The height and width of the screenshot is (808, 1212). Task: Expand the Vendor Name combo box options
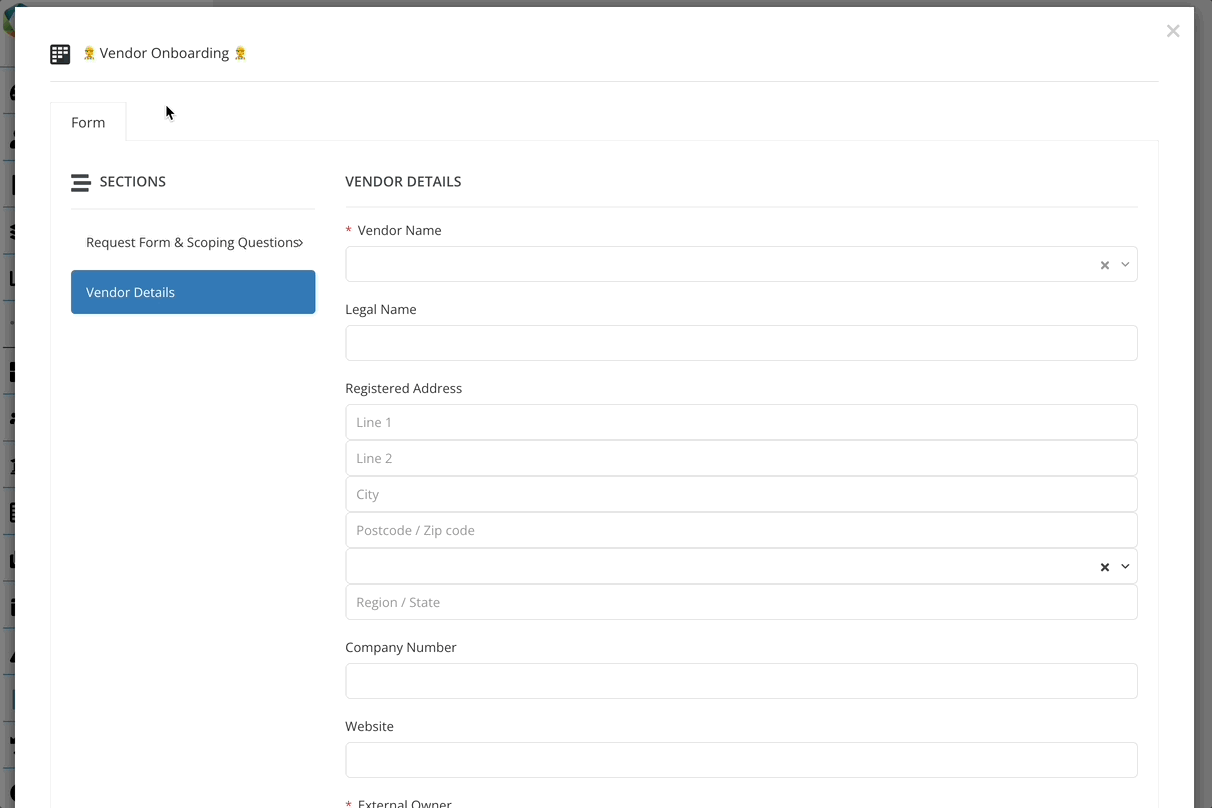(x=1125, y=264)
